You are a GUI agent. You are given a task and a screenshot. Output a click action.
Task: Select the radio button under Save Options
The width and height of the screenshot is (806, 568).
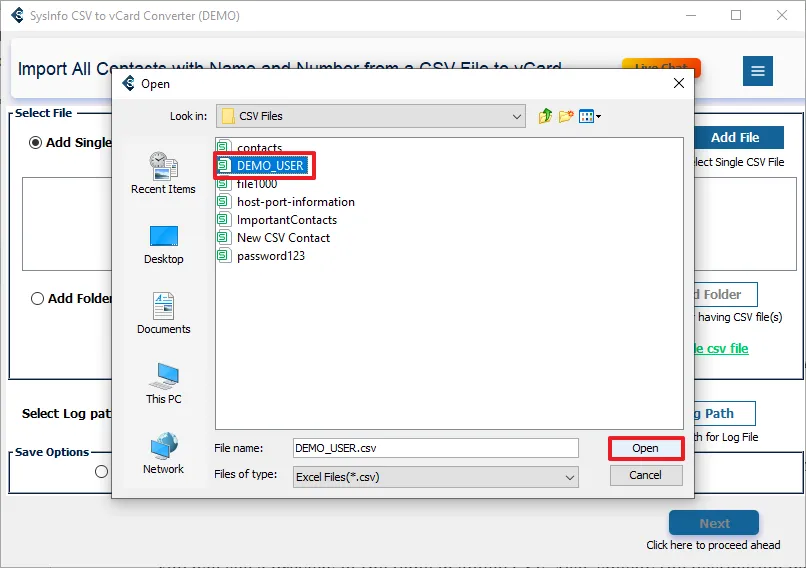pyautogui.click(x=101, y=471)
